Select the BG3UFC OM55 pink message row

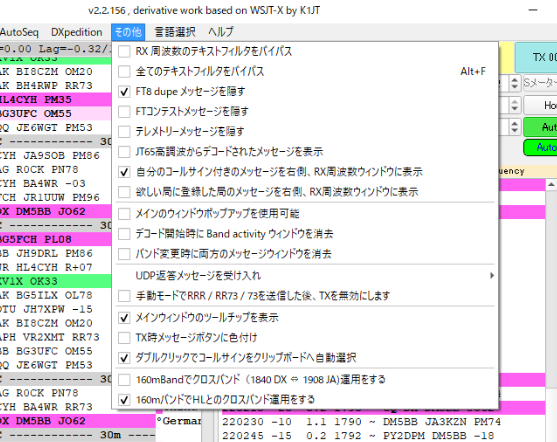pyautogui.click(x=55, y=114)
